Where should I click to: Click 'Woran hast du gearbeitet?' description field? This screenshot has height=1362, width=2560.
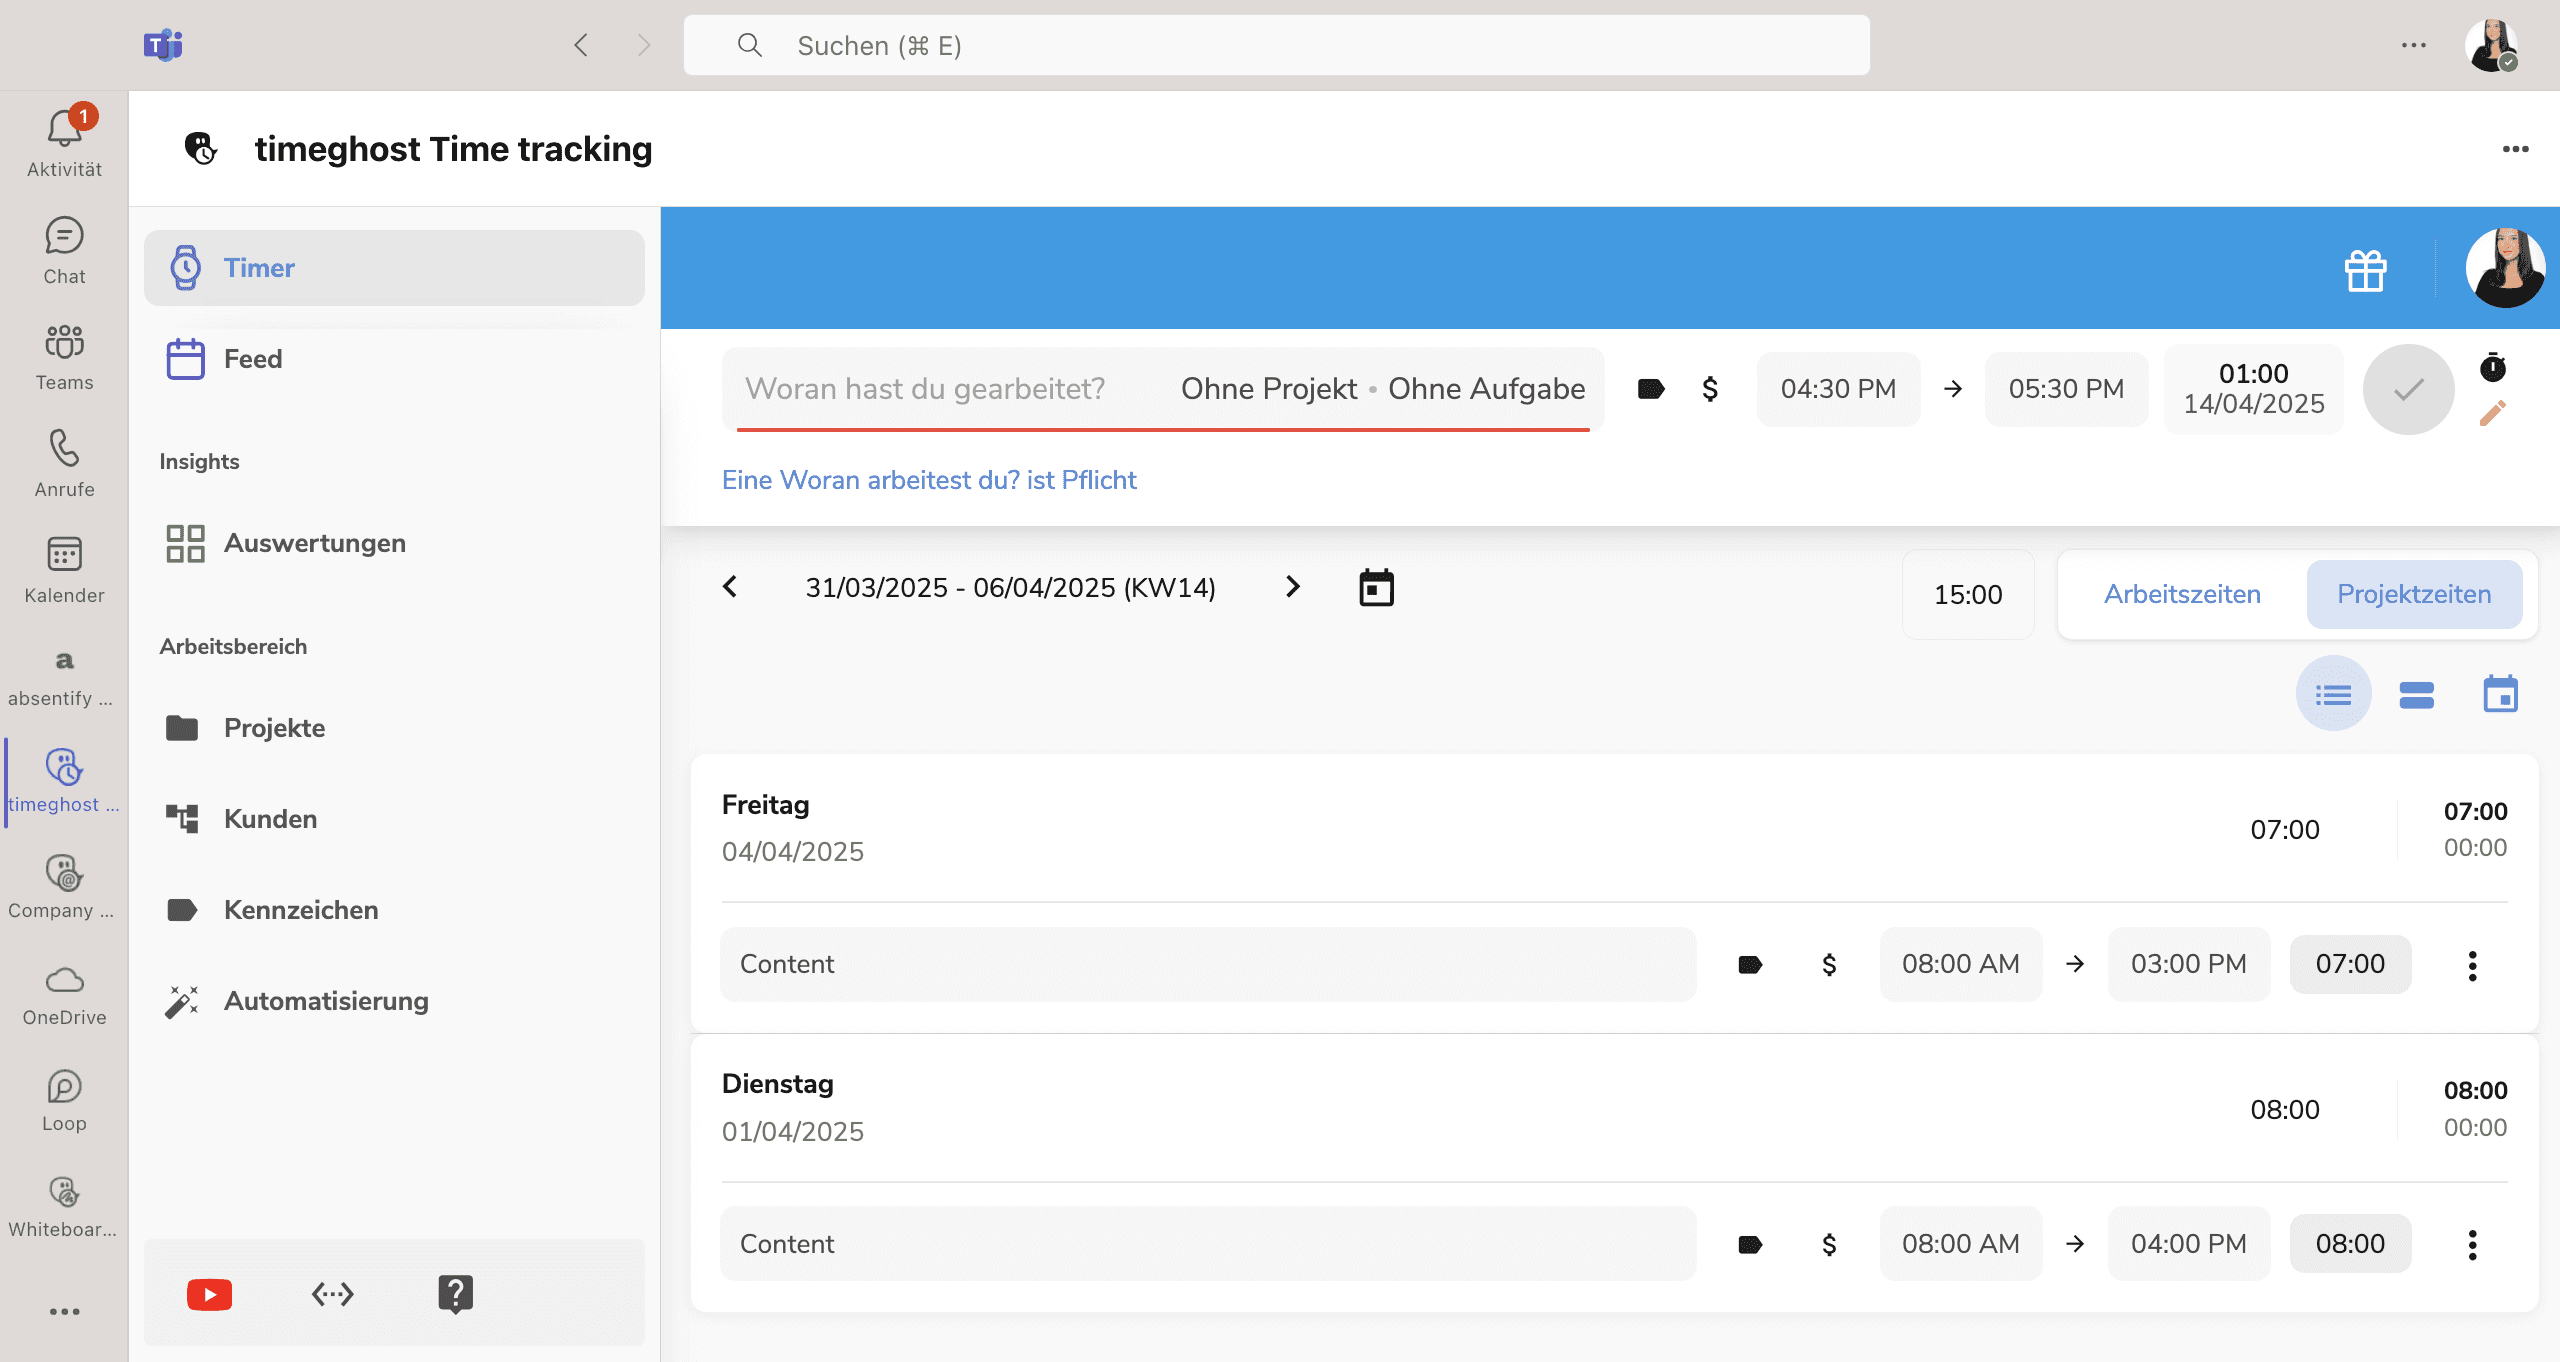click(925, 389)
